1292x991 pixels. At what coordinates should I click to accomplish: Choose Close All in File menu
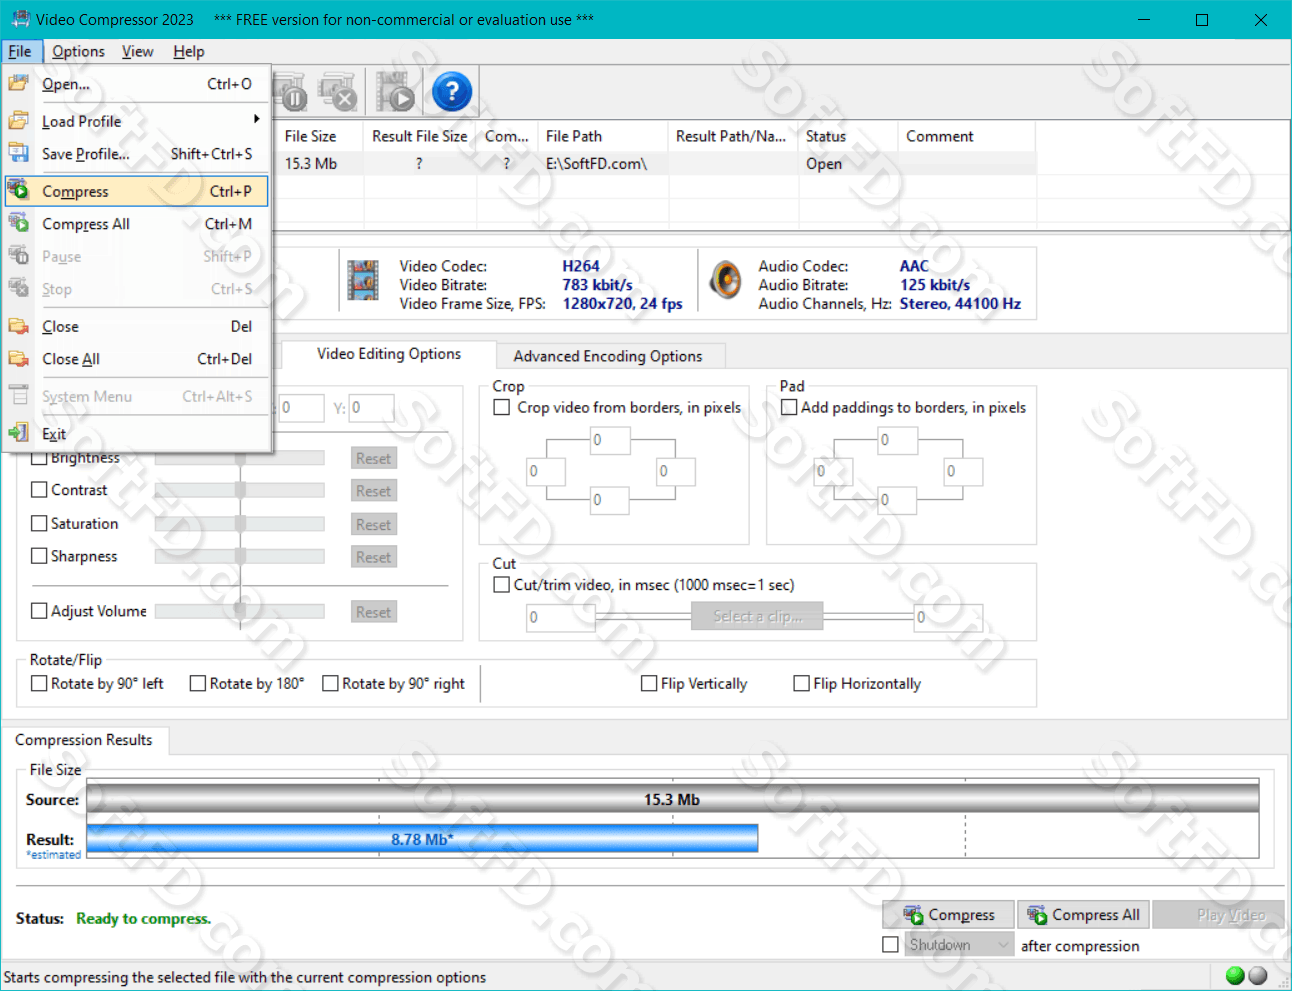137,359
